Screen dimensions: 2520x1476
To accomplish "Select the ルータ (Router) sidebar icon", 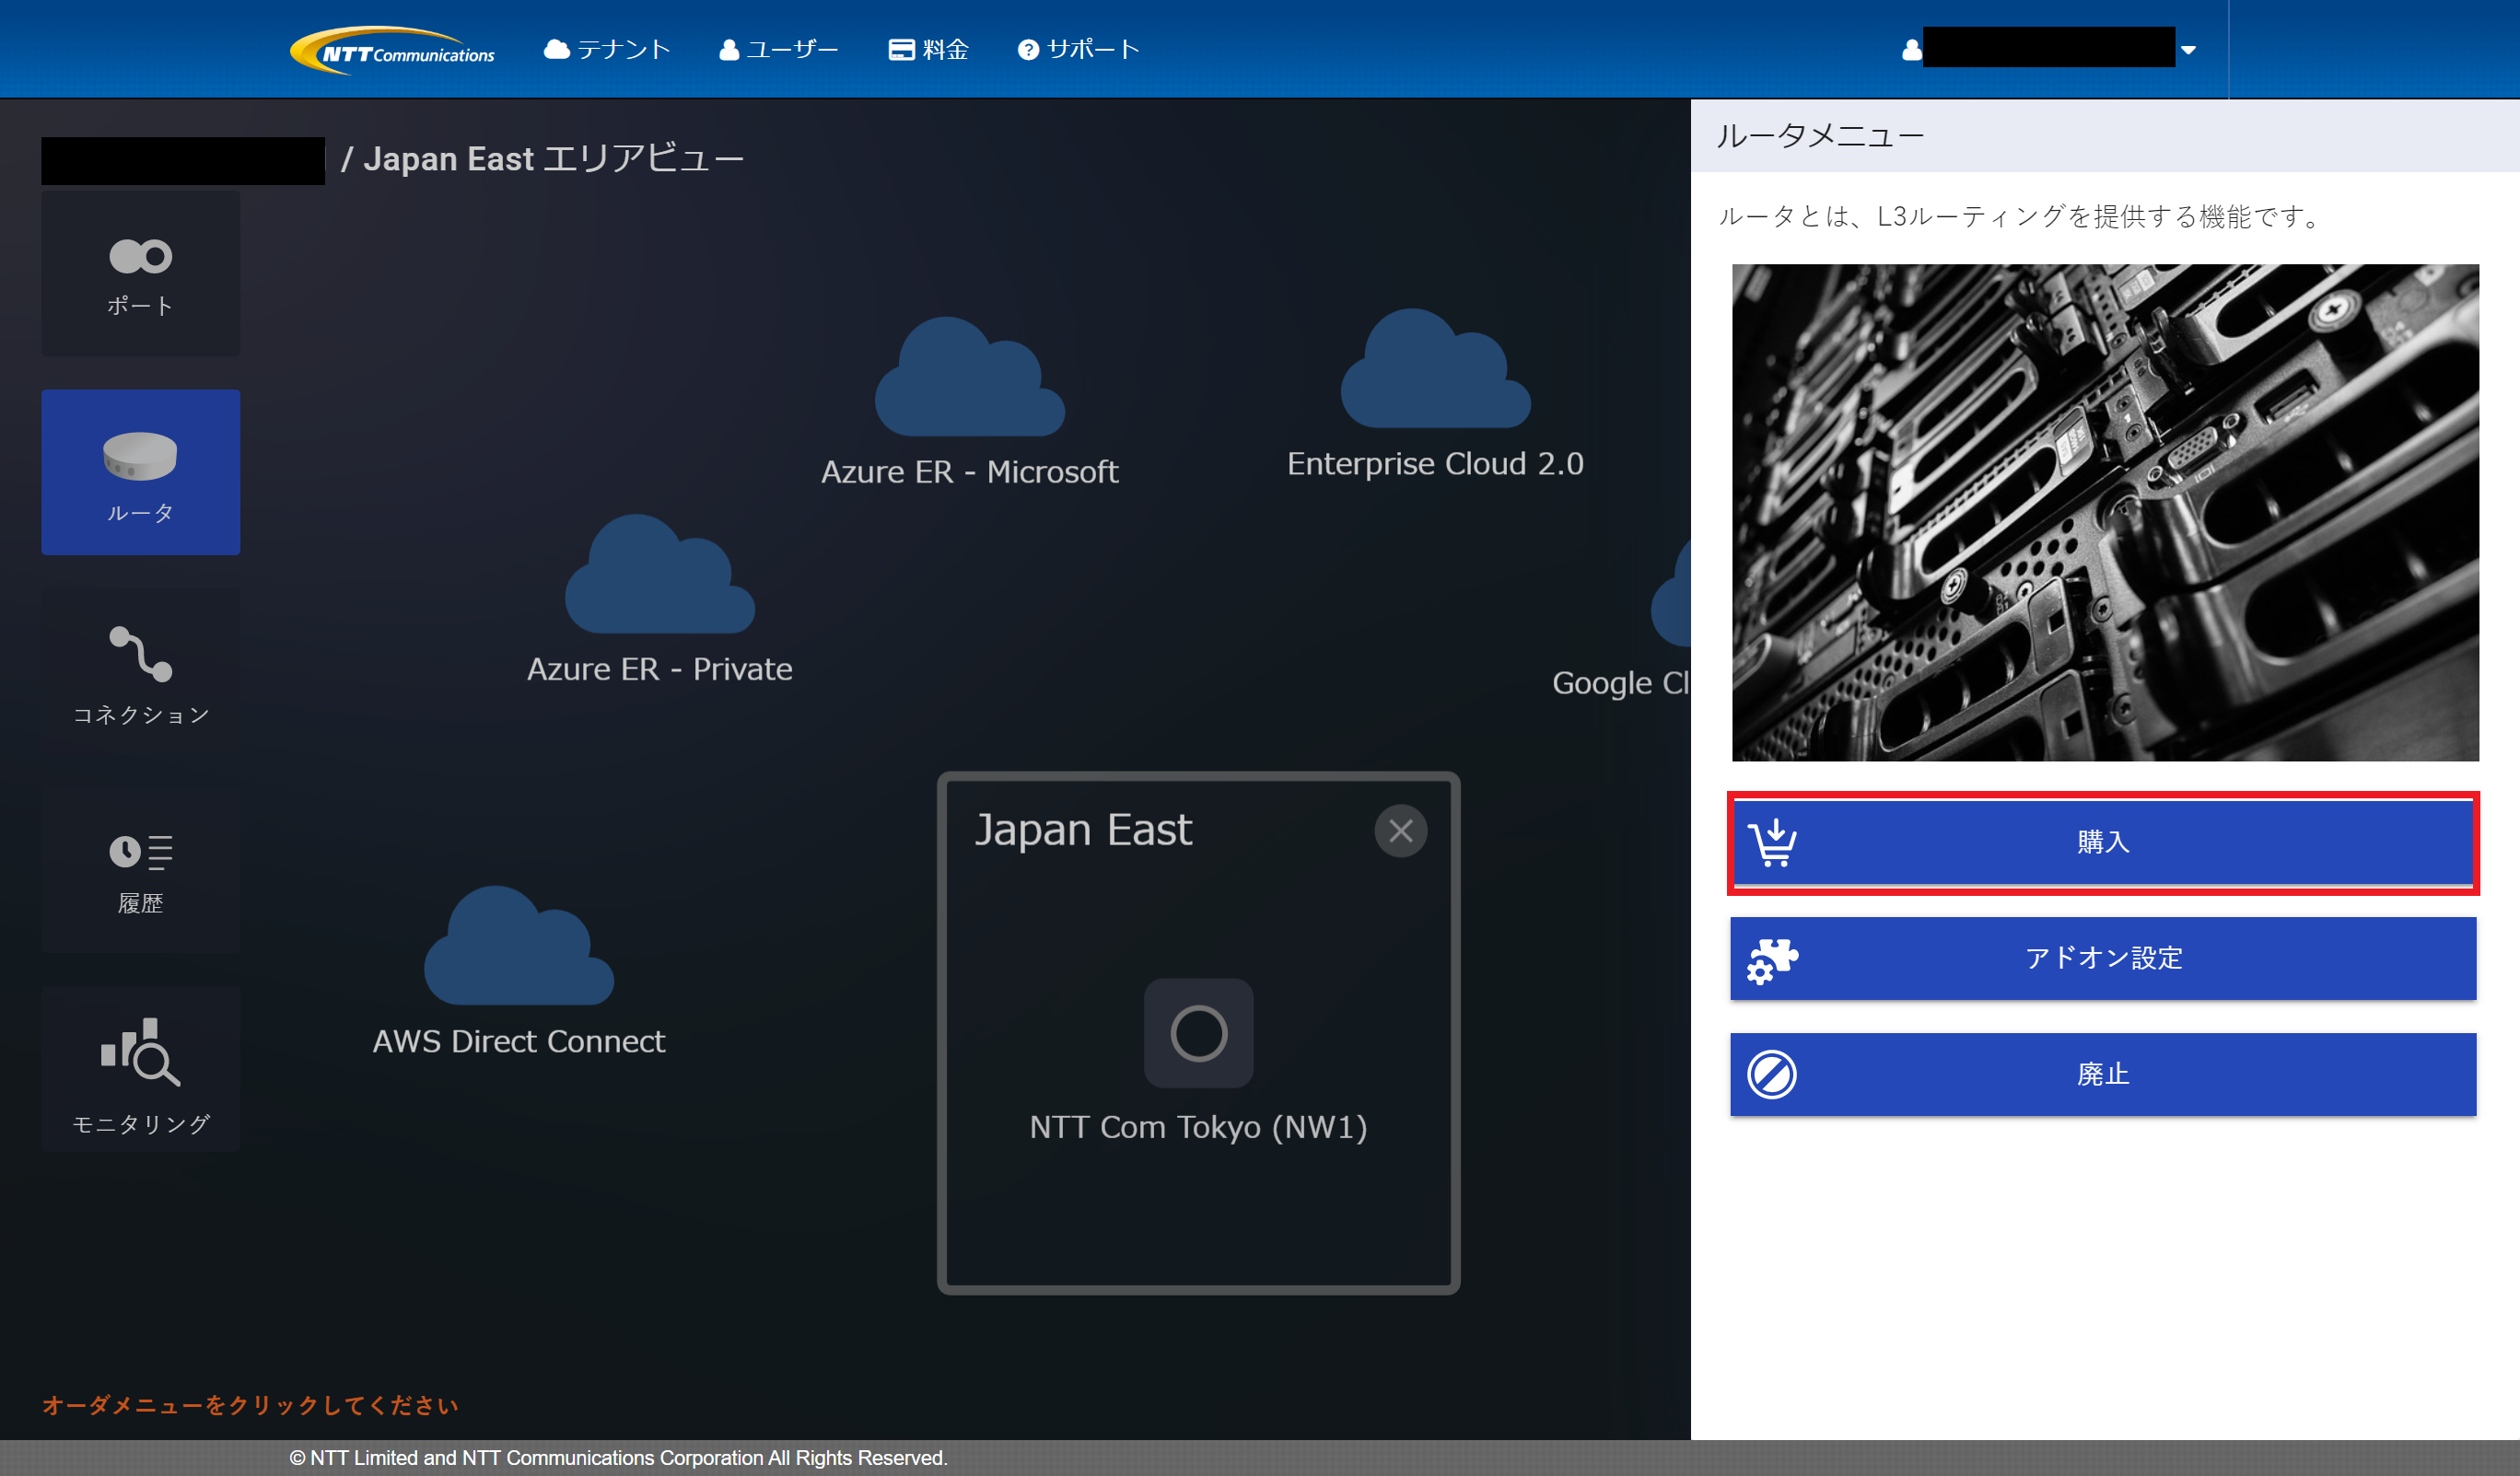I will click(140, 472).
